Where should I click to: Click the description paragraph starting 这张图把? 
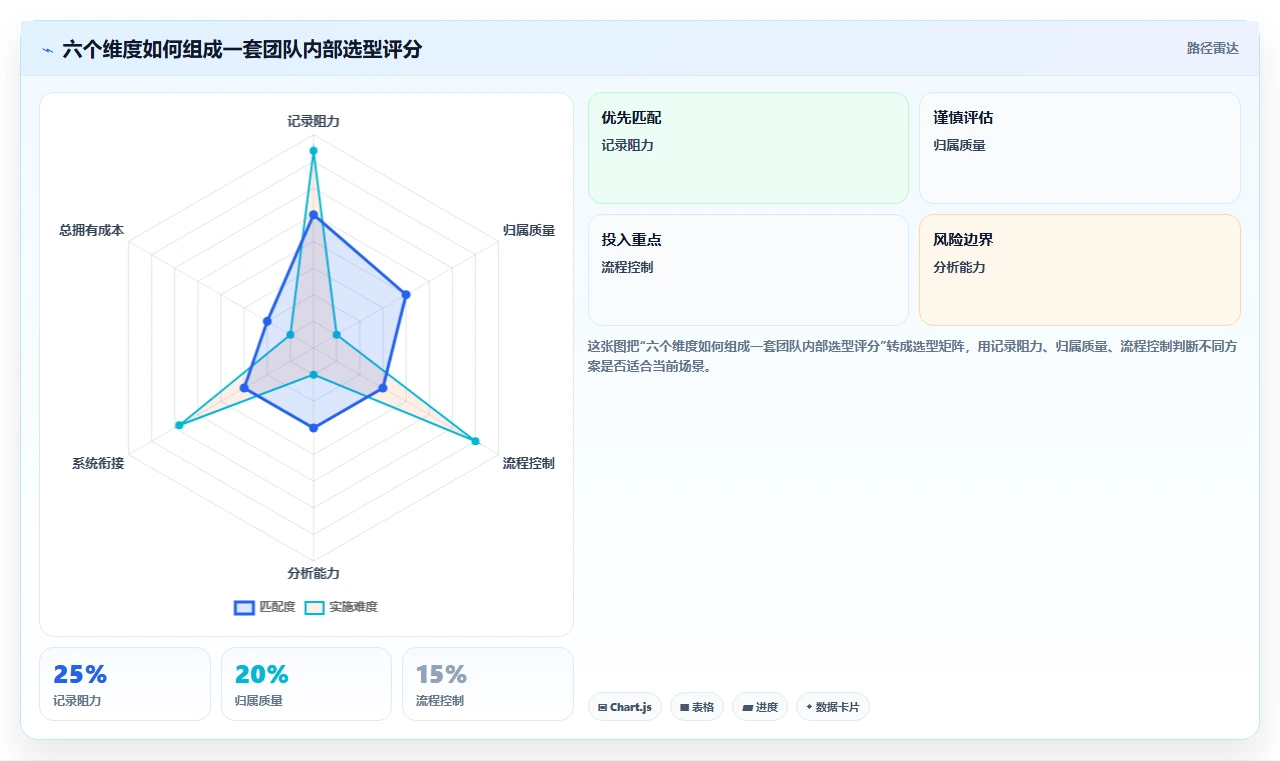point(914,356)
